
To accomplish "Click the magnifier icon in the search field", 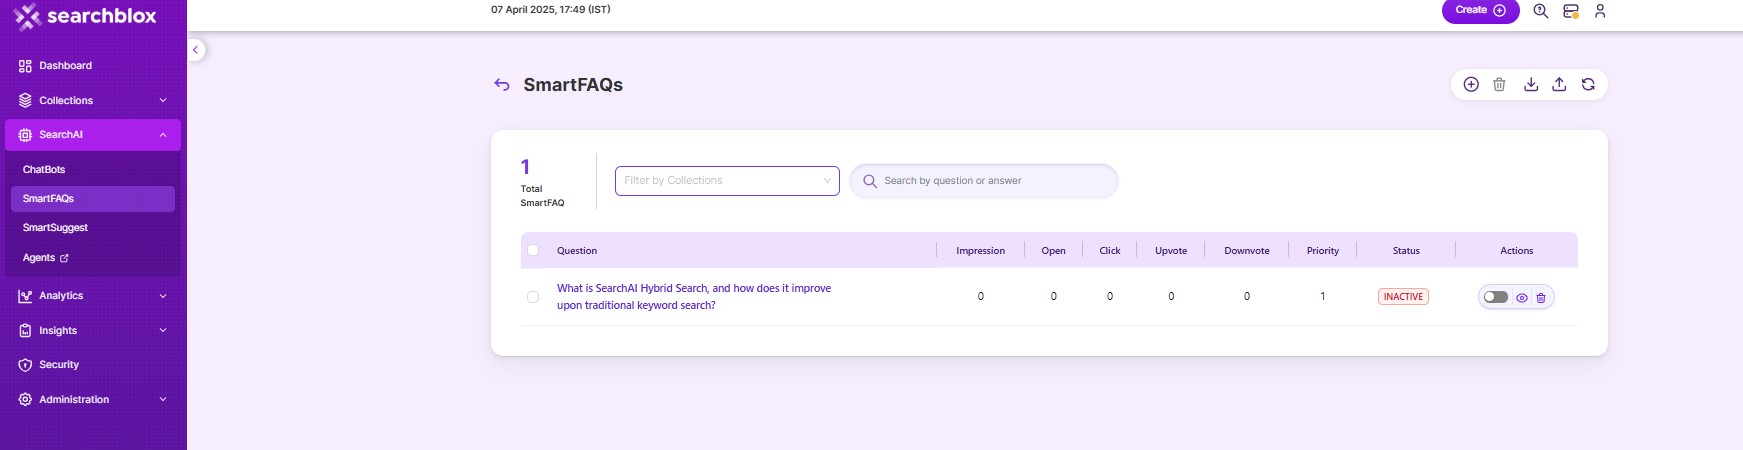I will click(x=870, y=181).
